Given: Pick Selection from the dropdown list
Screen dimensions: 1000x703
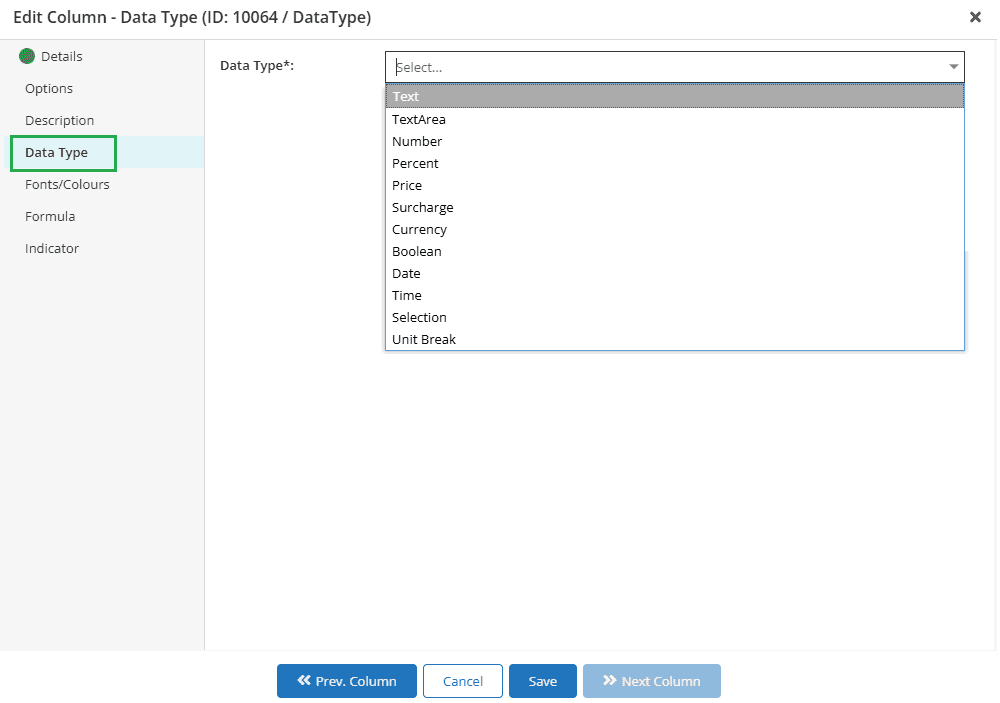Looking at the screenshot, I should [675, 317].
